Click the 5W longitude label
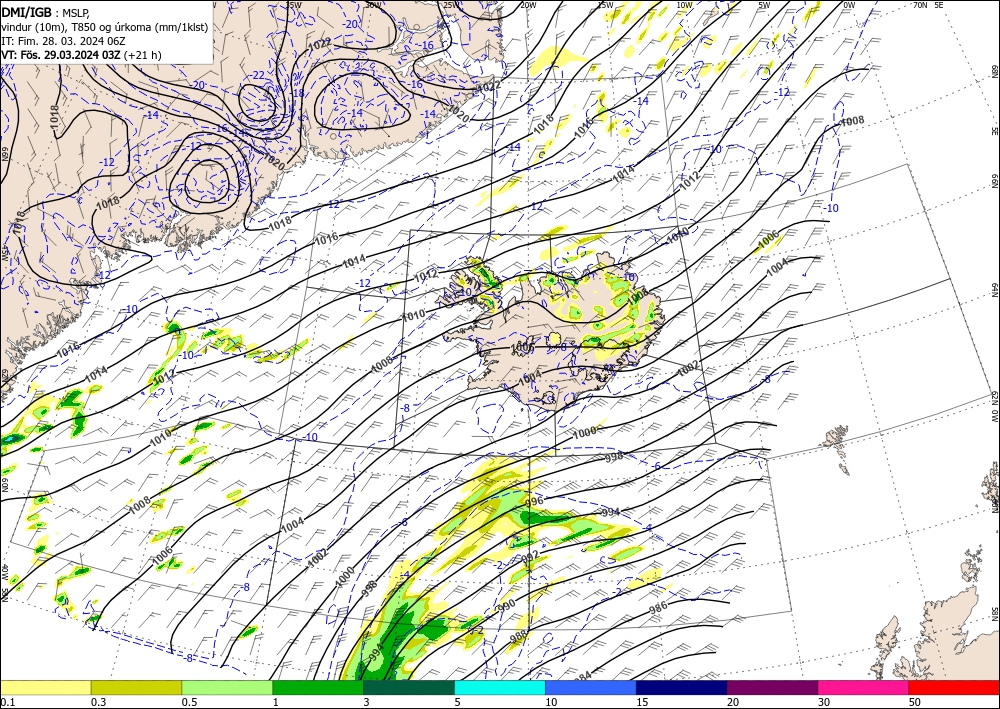Screen dimensions: 1000x709 click(764, 5)
